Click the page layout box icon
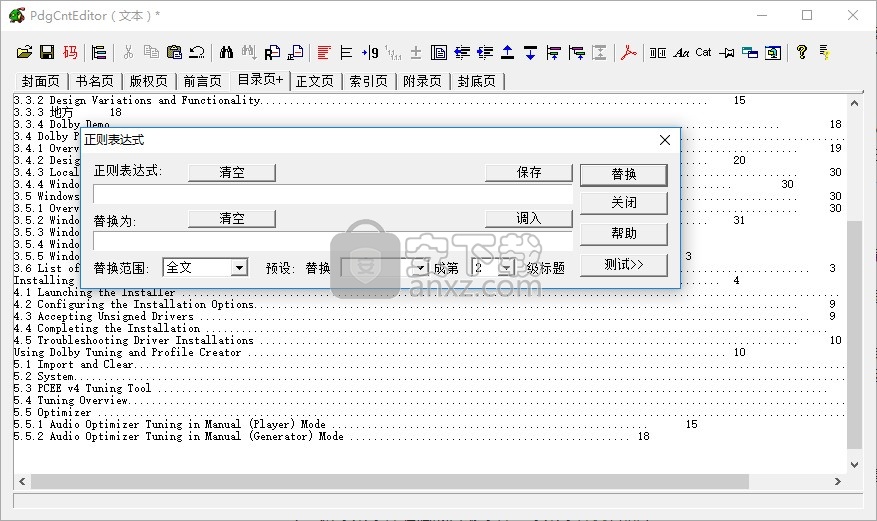 point(438,53)
